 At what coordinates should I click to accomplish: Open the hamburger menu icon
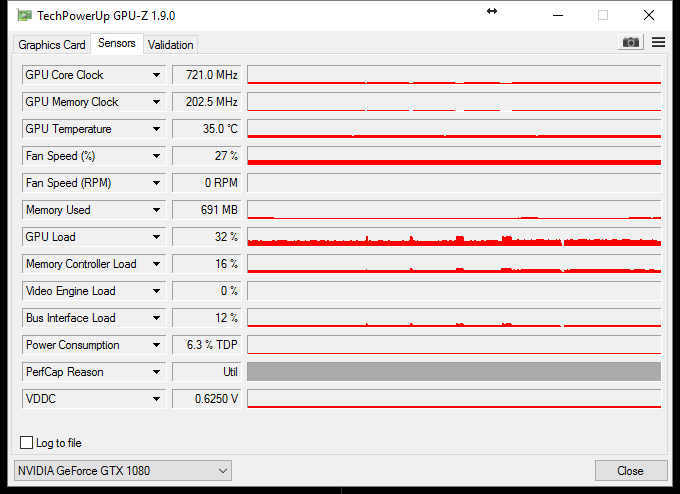click(x=658, y=42)
